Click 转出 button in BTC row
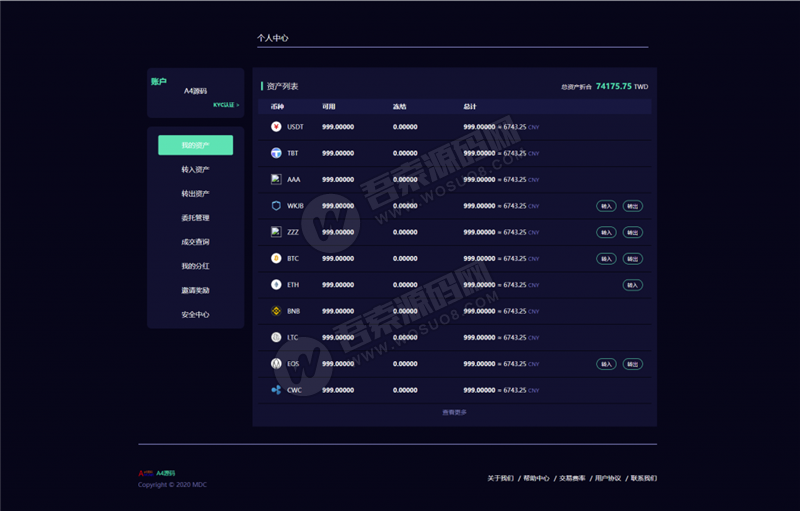This screenshot has width=800, height=511. (x=633, y=259)
